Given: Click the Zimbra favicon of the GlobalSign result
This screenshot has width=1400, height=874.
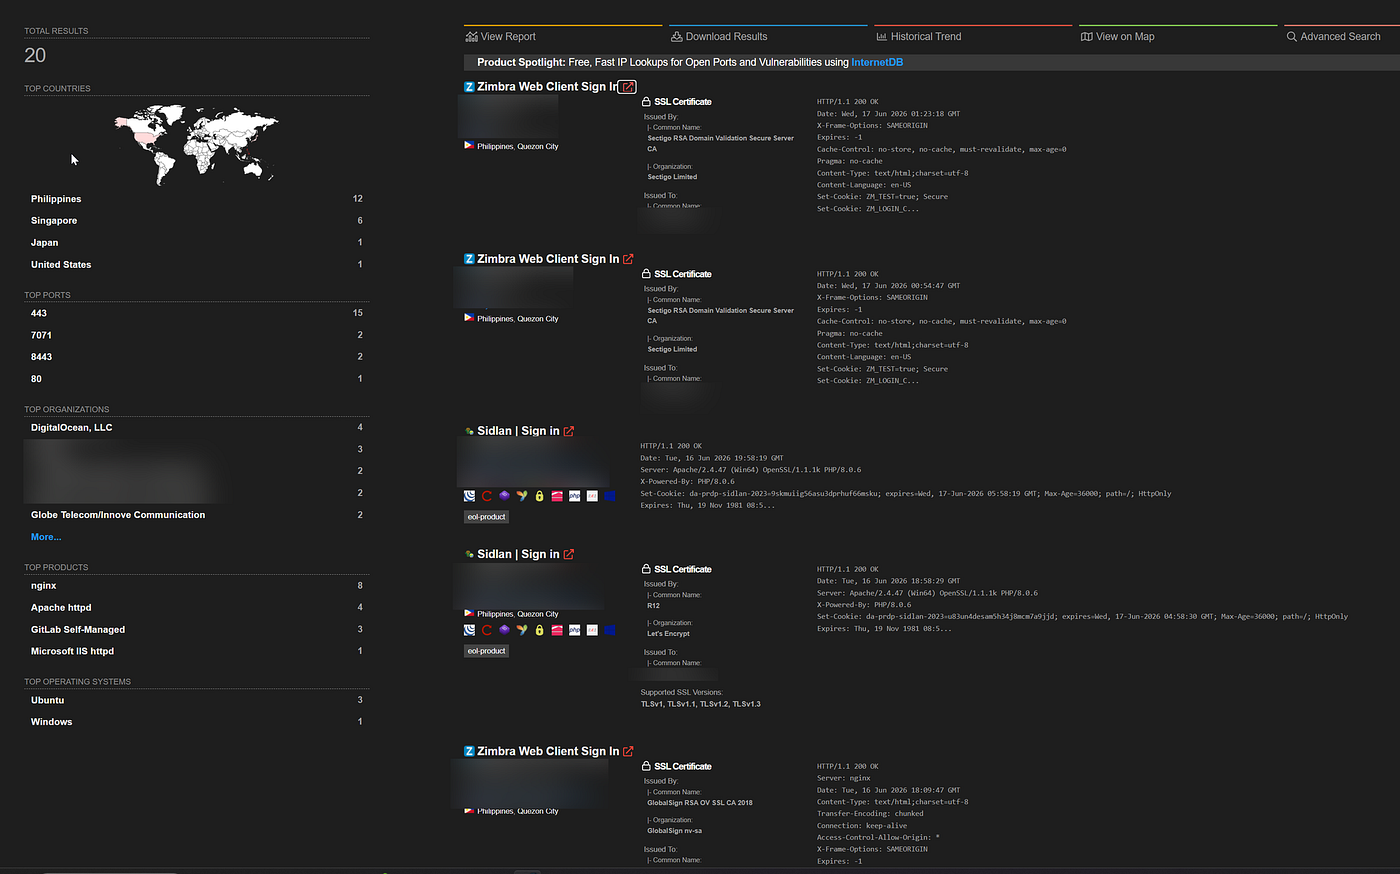Looking at the screenshot, I should [x=469, y=751].
